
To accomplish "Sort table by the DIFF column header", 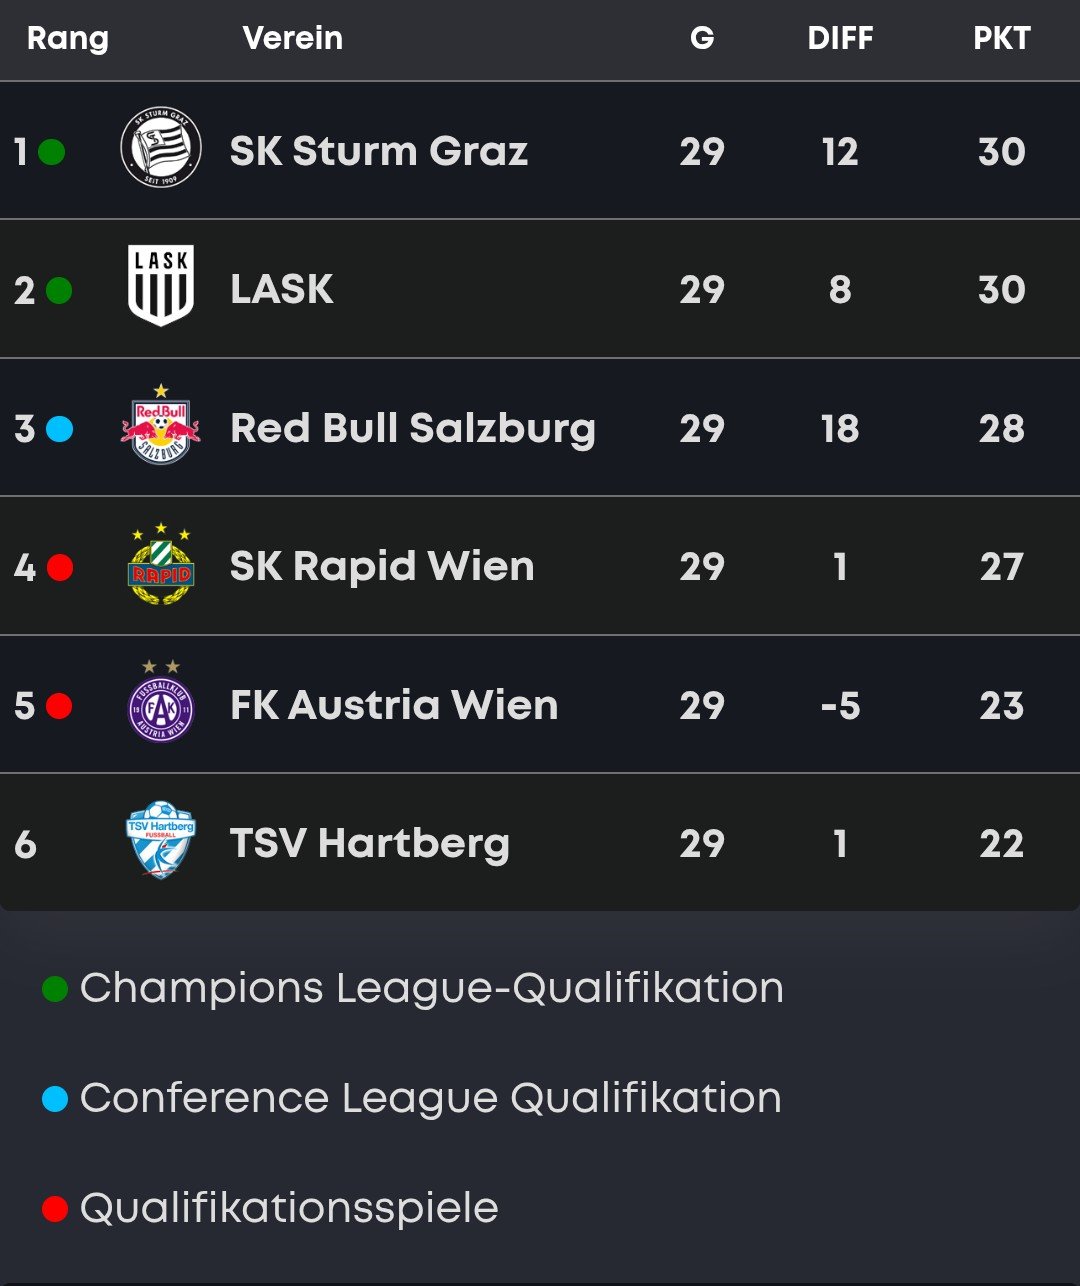I will [x=840, y=39].
